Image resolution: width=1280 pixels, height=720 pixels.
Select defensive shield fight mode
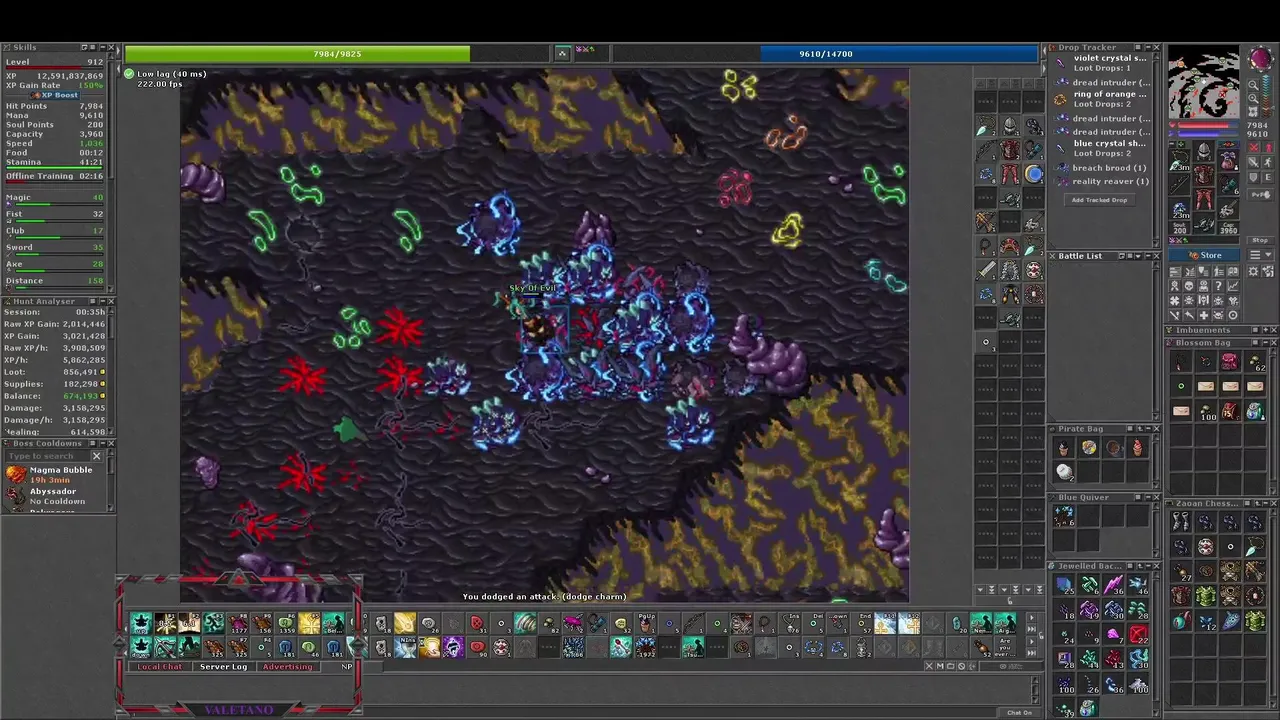(1253, 177)
